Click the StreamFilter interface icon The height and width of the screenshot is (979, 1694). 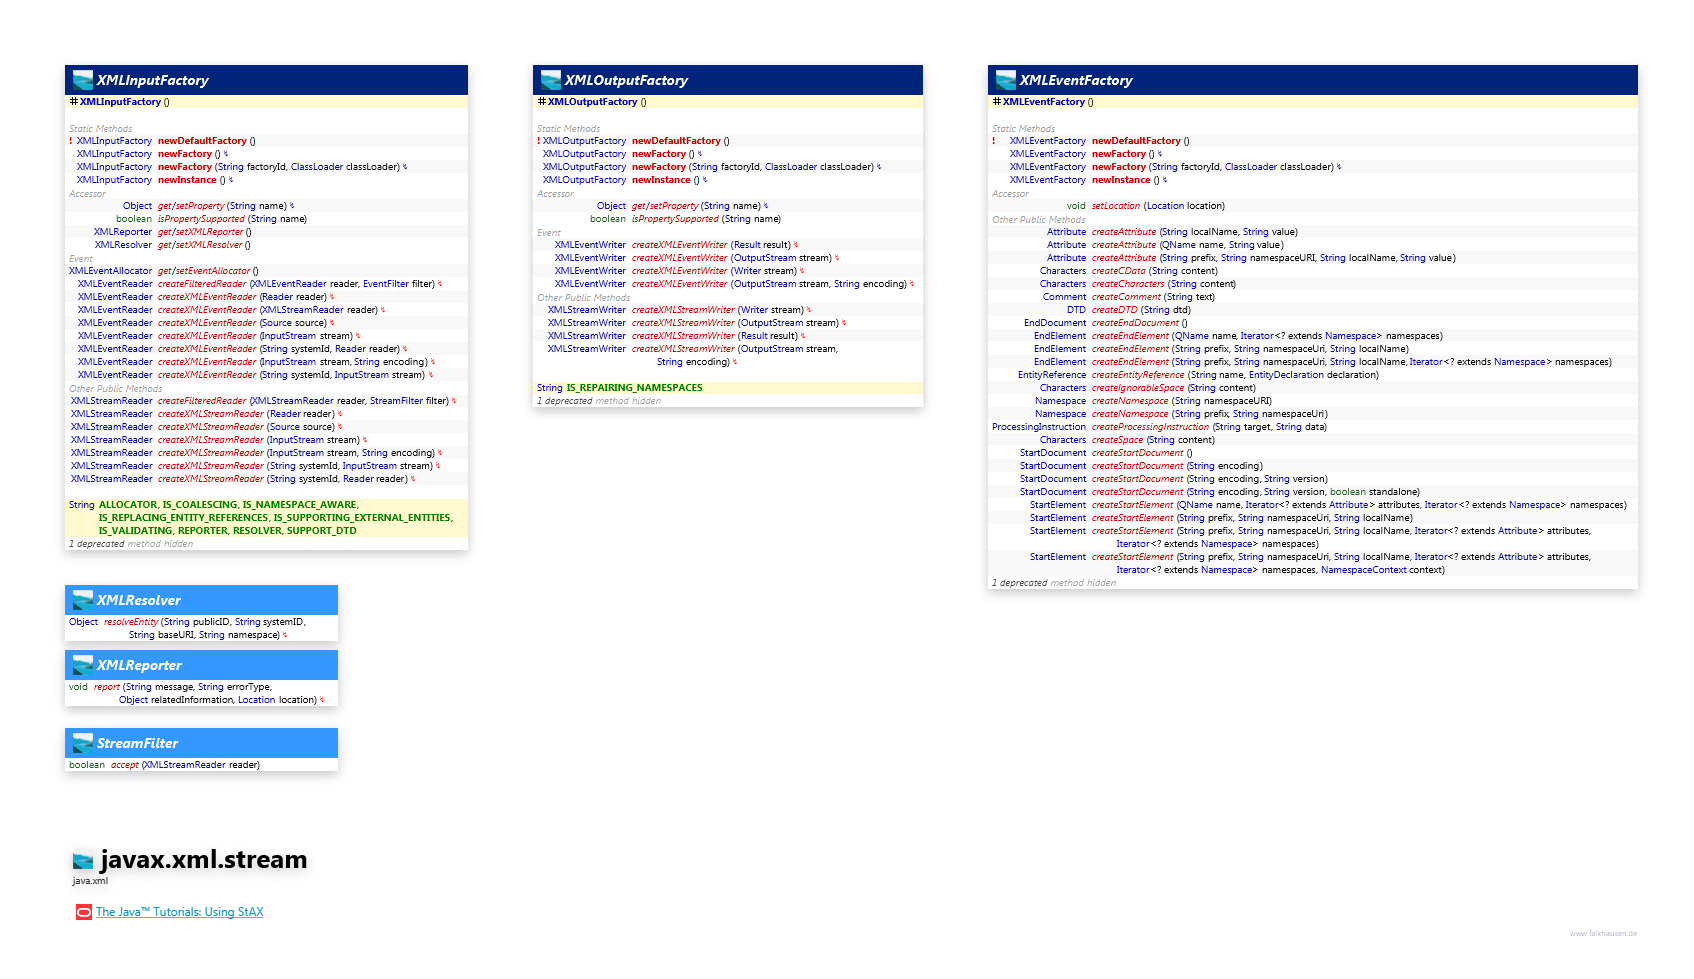coord(83,743)
